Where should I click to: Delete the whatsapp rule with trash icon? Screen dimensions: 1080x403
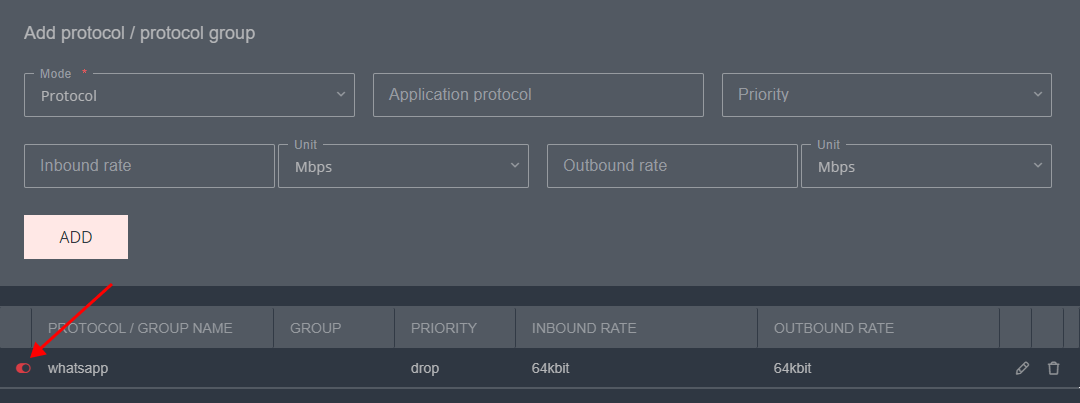coord(1053,368)
